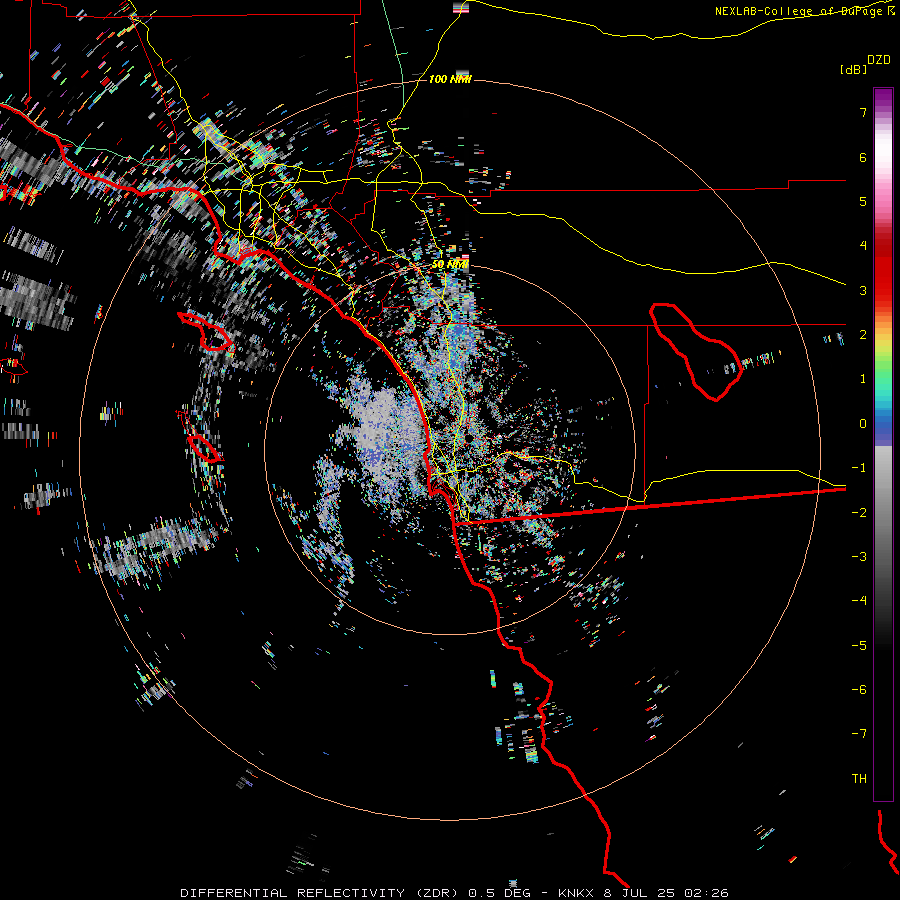The height and width of the screenshot is (900, 900).
Task: Click the ZDR color scale bar
Action: tap(883, 444)
